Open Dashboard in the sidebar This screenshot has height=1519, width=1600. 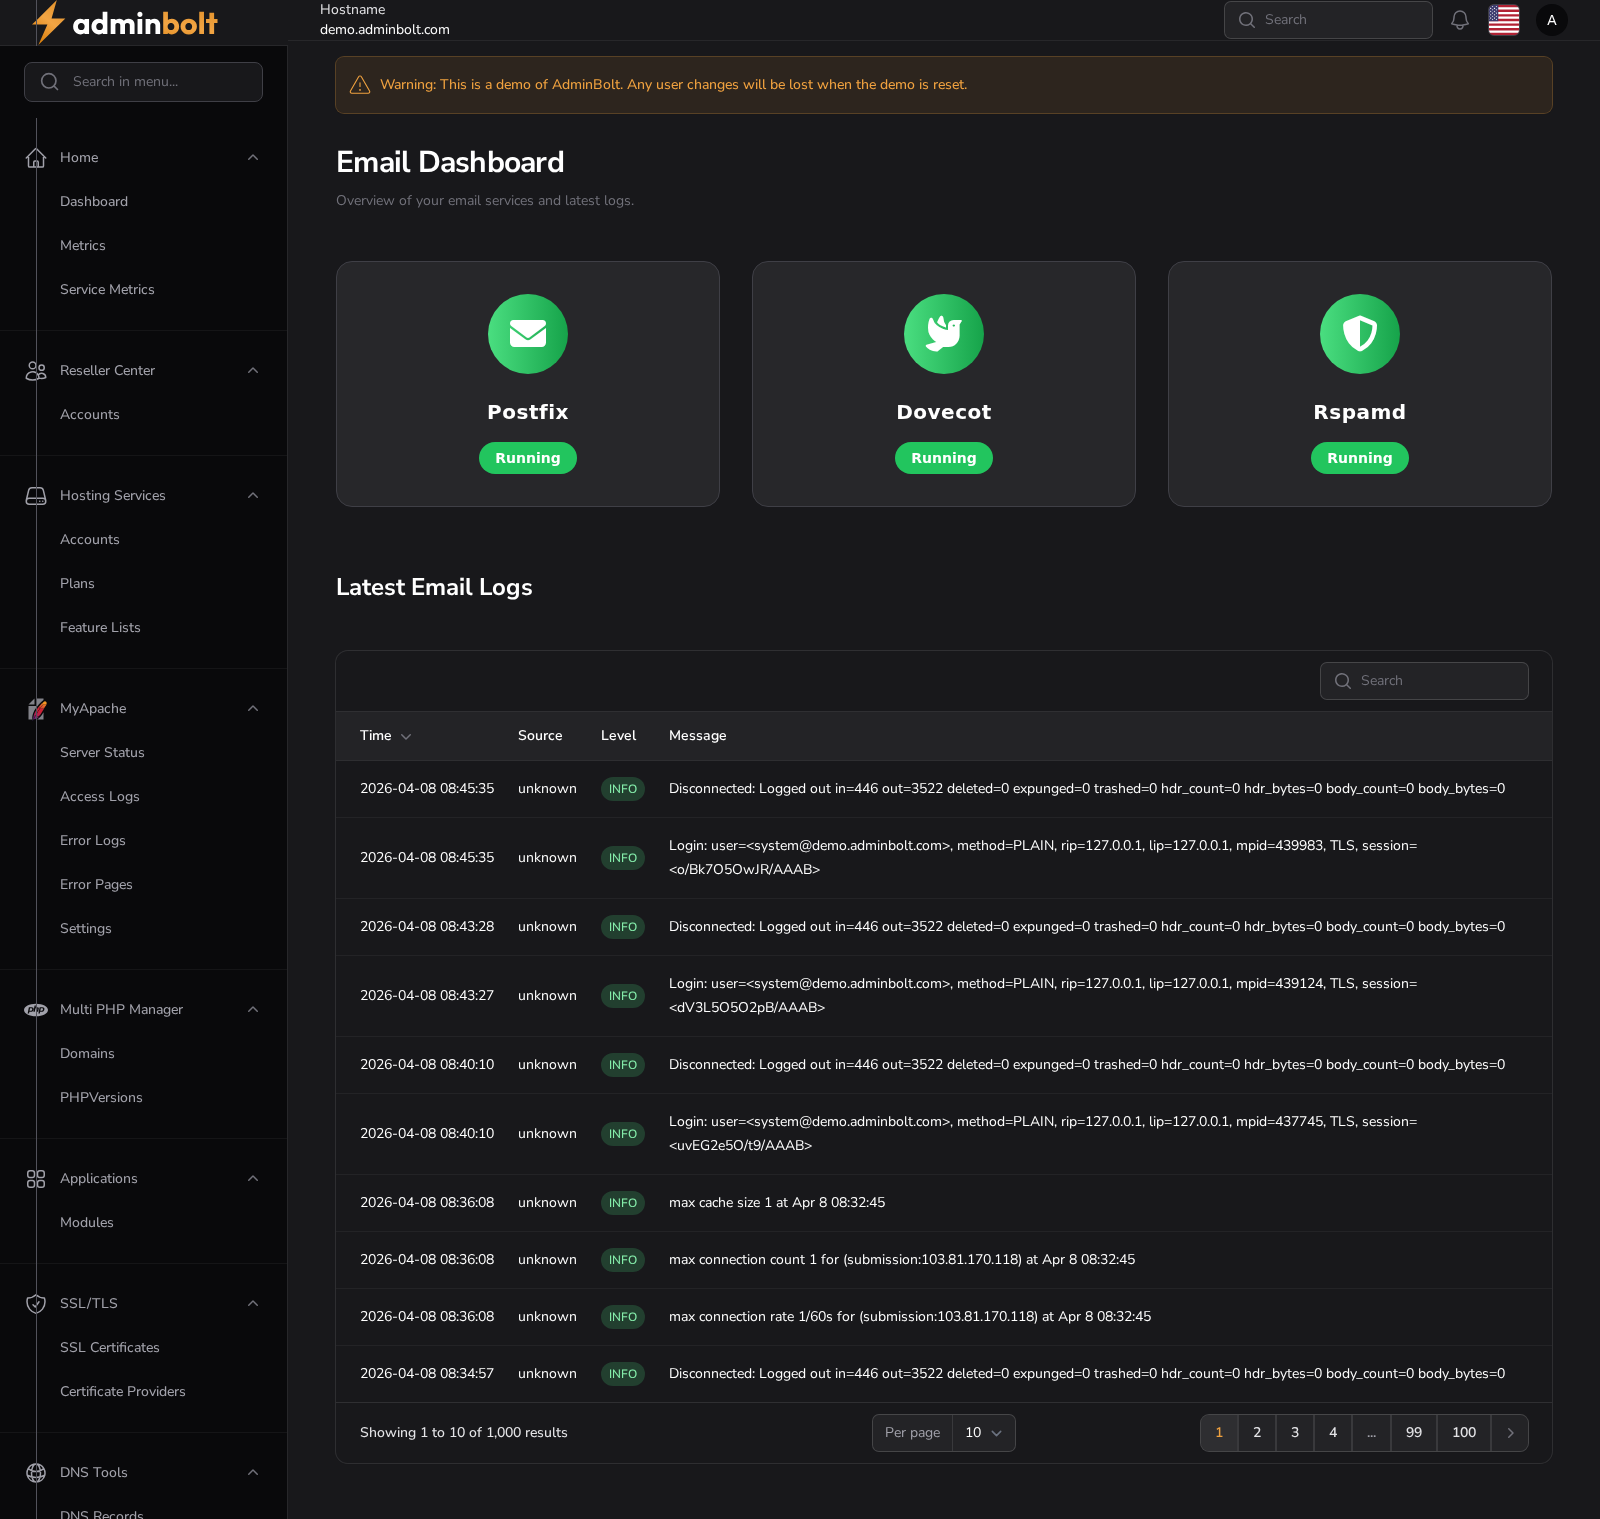pyautogui.click(x=94, y=202)
